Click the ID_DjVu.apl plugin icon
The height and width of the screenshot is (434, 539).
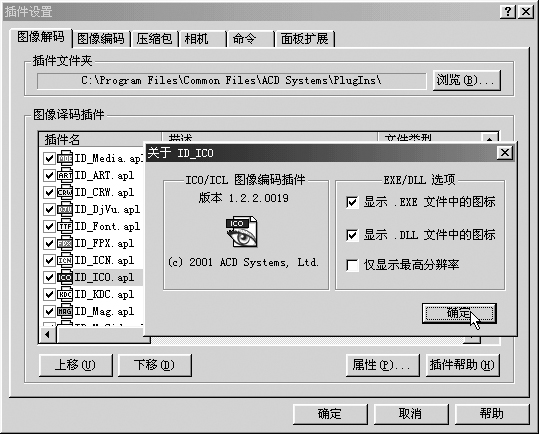pyautogui.click(x=65, y=209)
